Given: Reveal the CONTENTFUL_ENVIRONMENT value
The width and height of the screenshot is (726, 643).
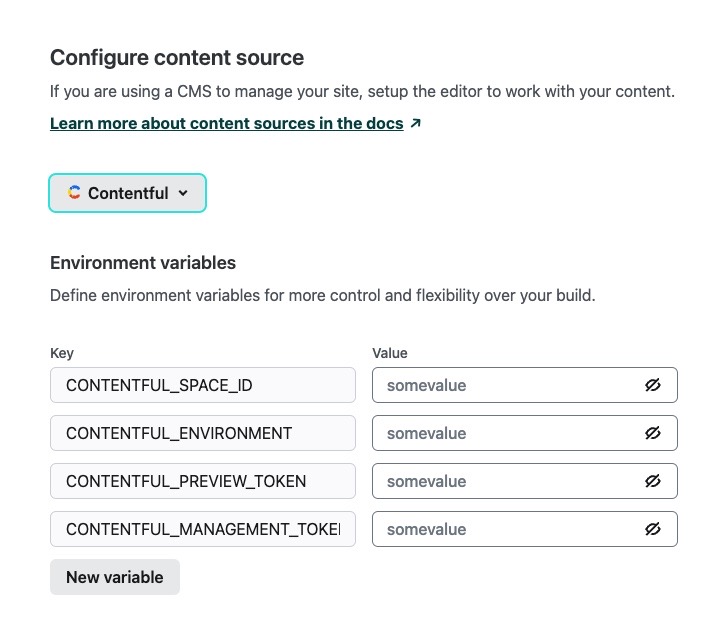Looking at the screenshot, I should 653,433.
